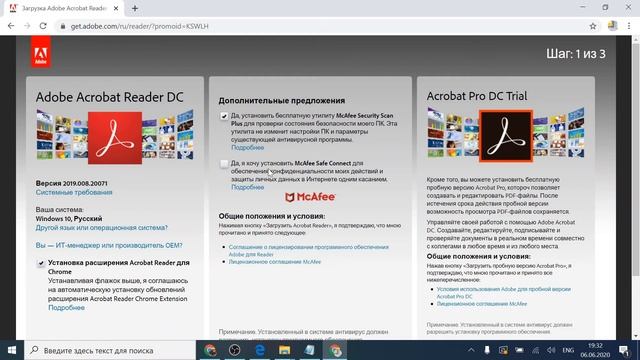Click the network tray icon

[535, 350]
